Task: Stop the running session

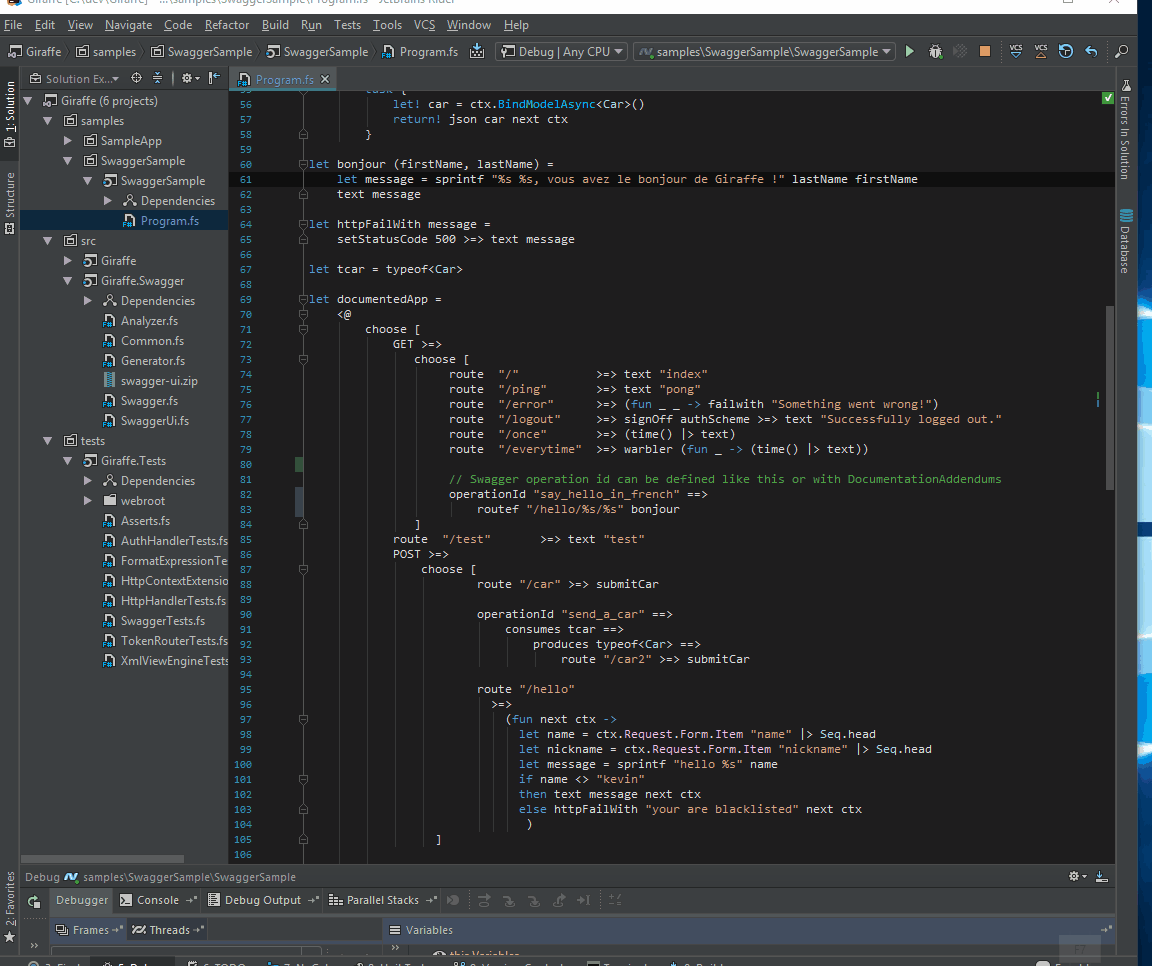Action: [x=985, y=52]
